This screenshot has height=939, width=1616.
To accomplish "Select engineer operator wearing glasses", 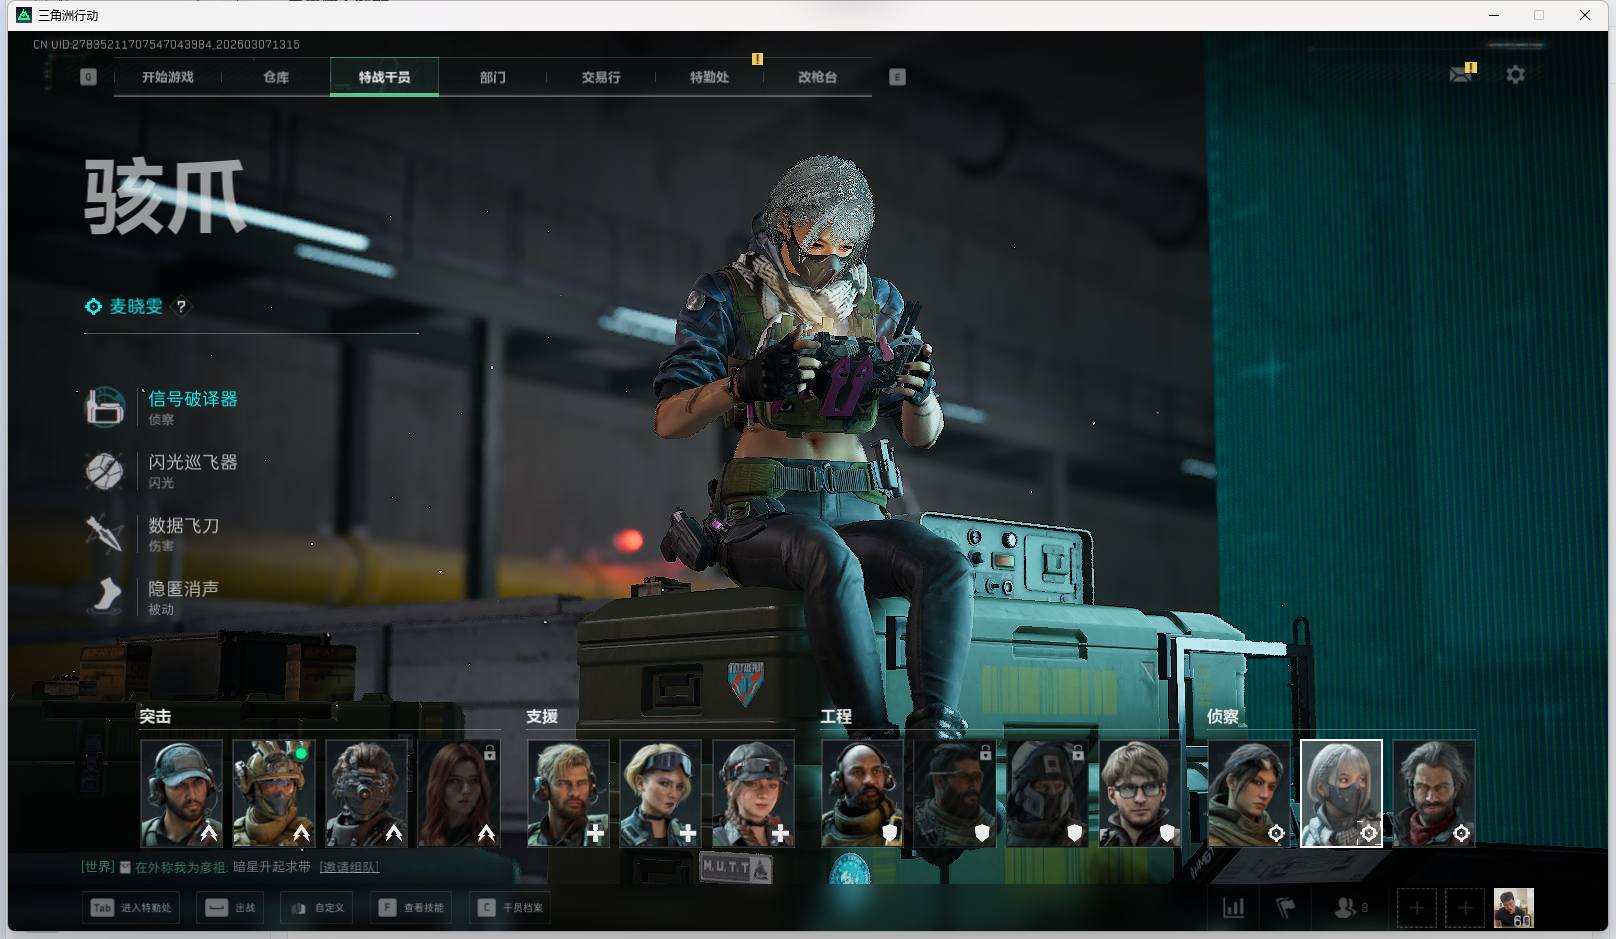I will [x=1140, y=794].
